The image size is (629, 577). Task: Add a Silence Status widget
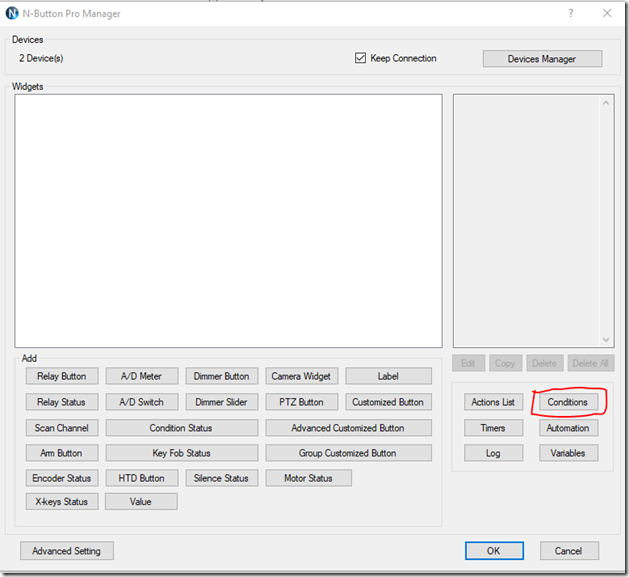[221, 478]
